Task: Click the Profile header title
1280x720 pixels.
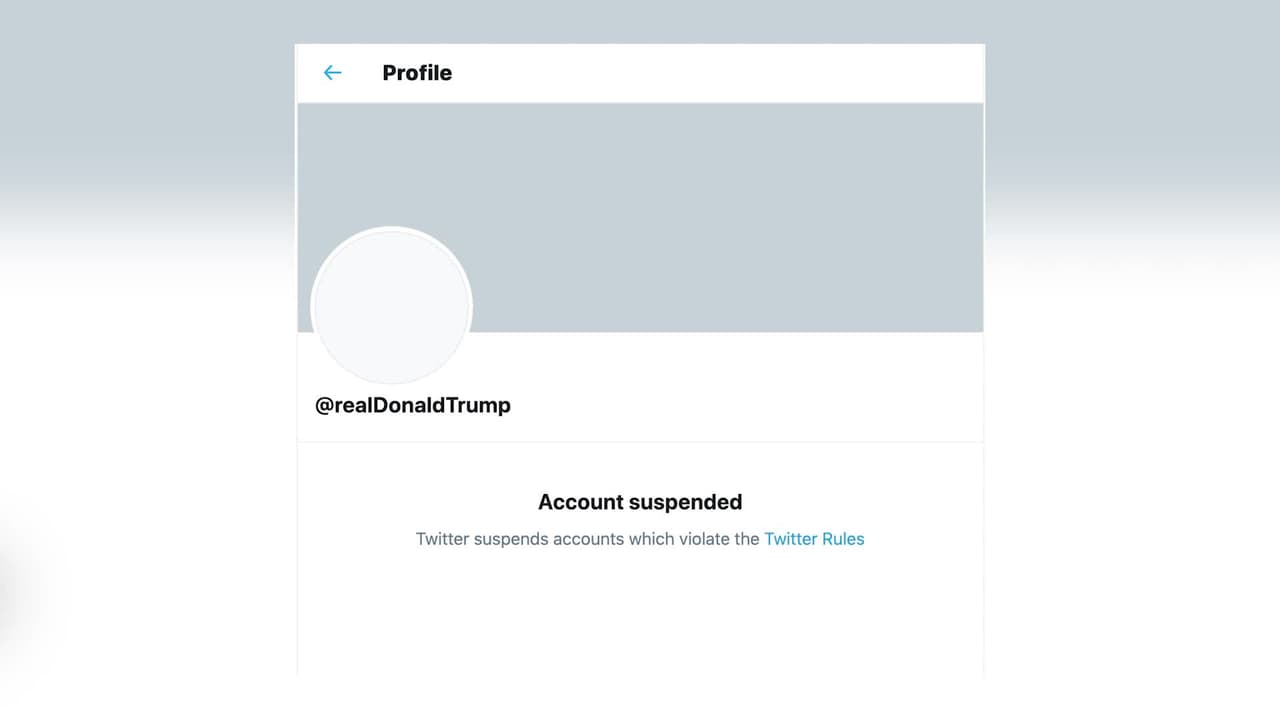Action: click(417, 73)
